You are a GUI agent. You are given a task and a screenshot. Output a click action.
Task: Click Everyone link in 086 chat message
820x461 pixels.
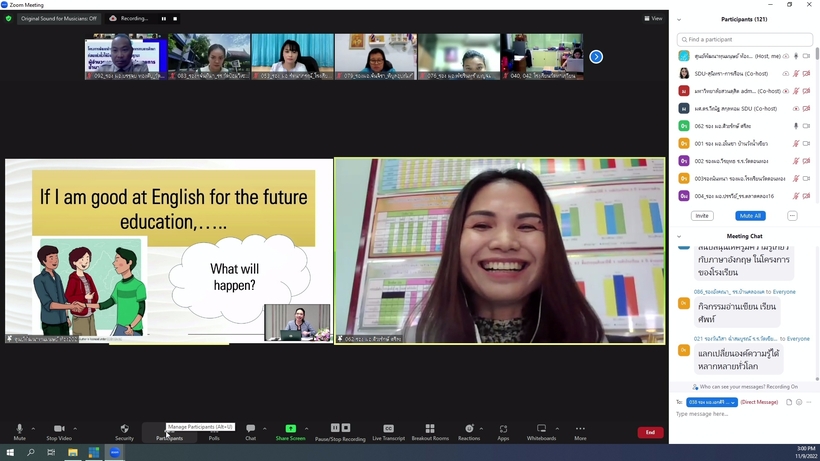784,292
